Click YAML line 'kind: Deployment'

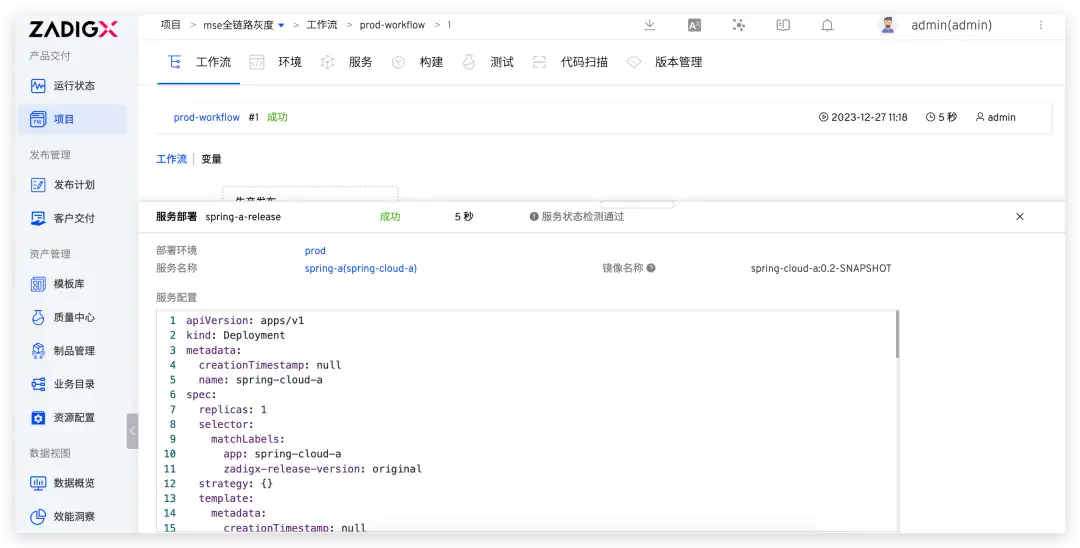point(236,335)
